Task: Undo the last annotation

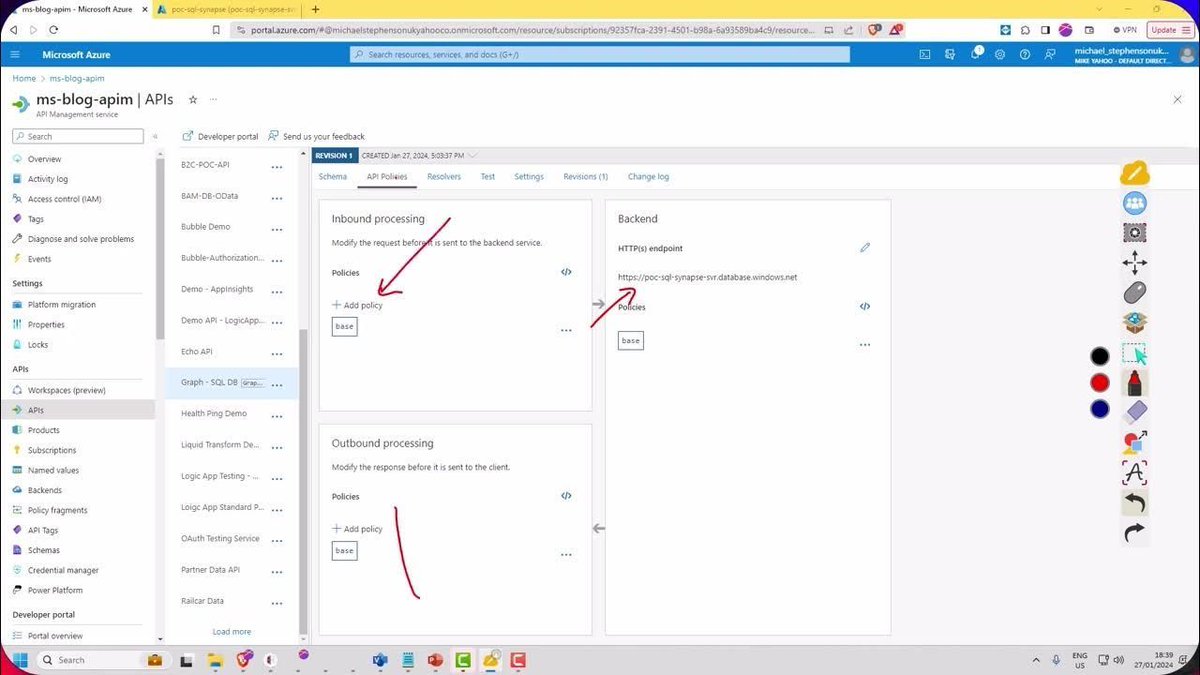Action: click(x=1134, y=503)
